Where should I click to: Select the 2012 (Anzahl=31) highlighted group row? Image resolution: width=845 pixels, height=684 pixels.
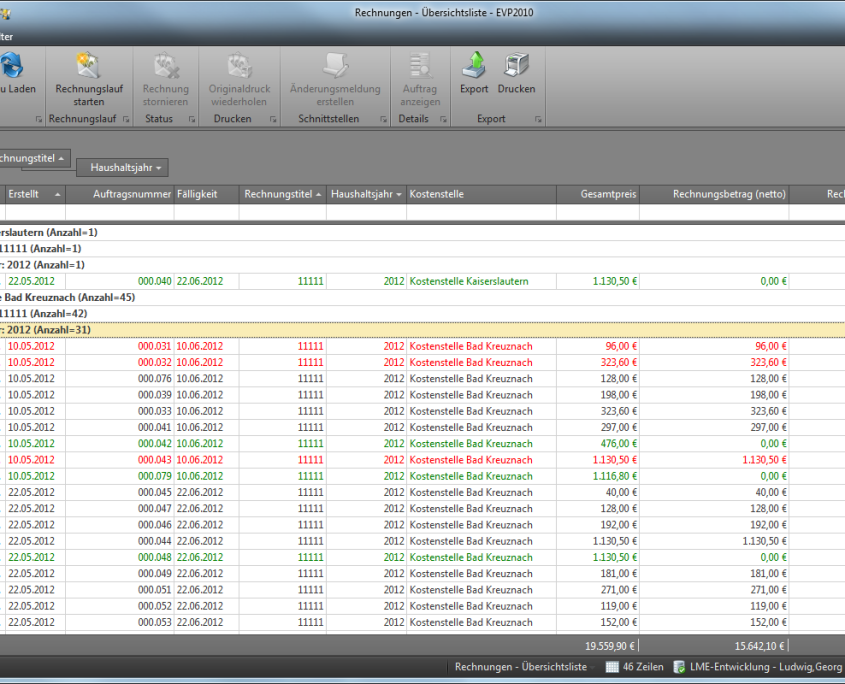point(422,330)
